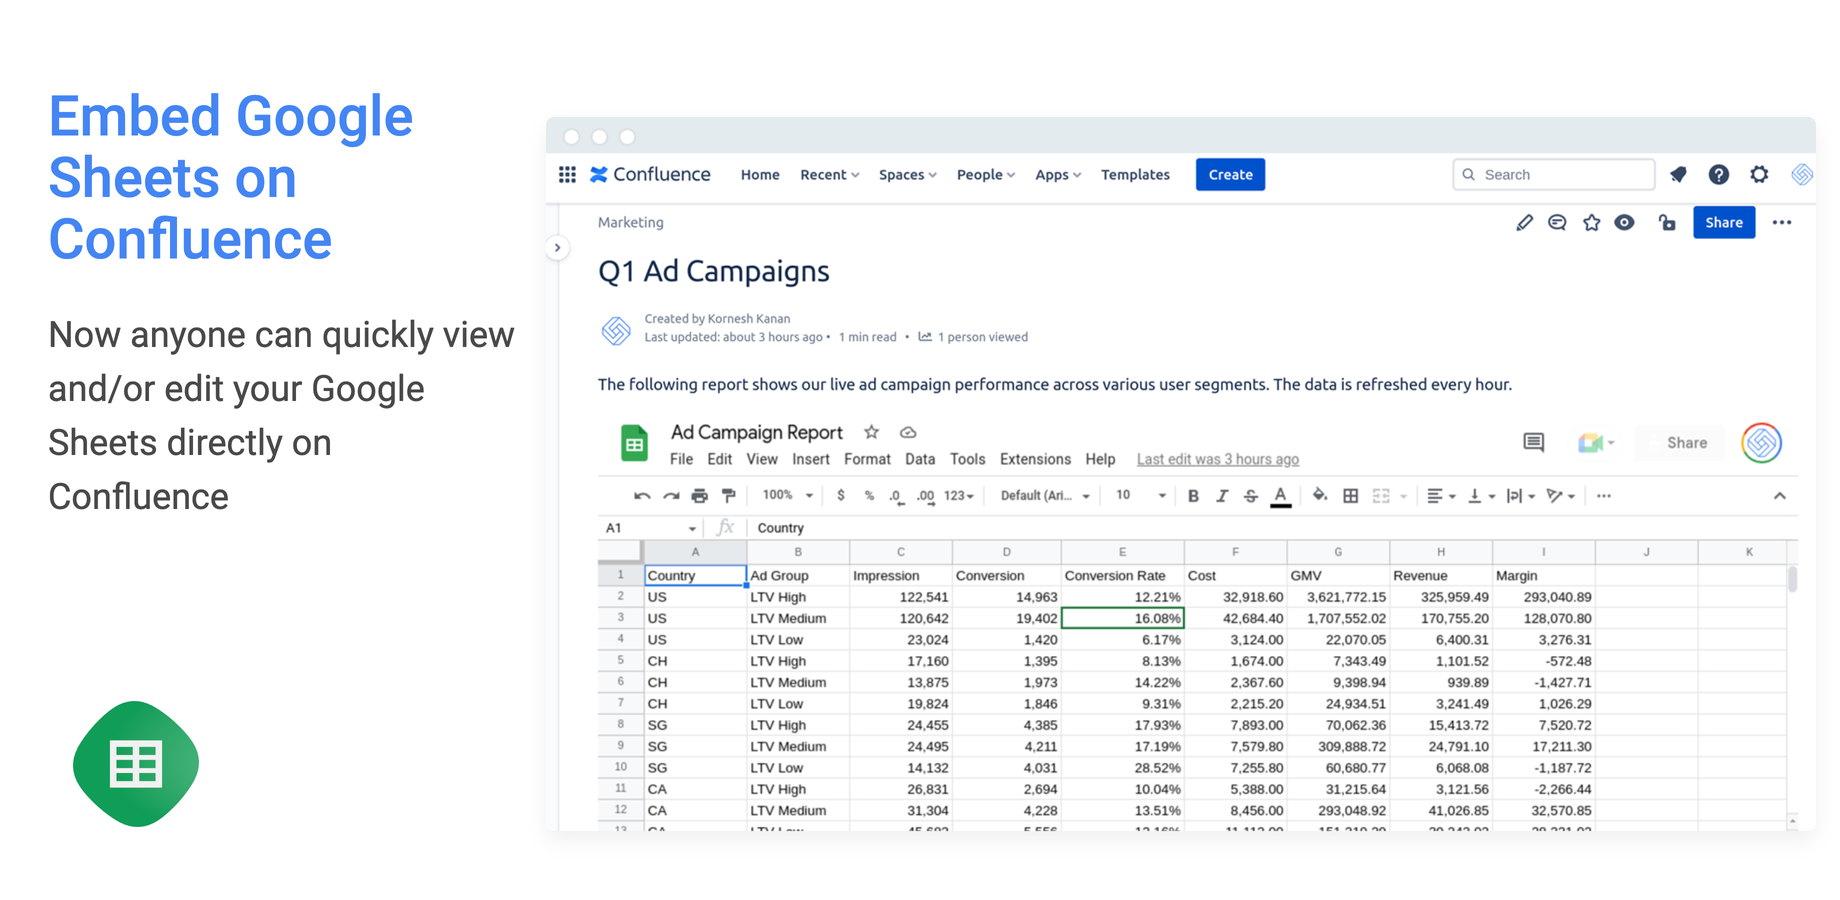
Task: Click the formula bar showing Country
Action: point(1270,528)
